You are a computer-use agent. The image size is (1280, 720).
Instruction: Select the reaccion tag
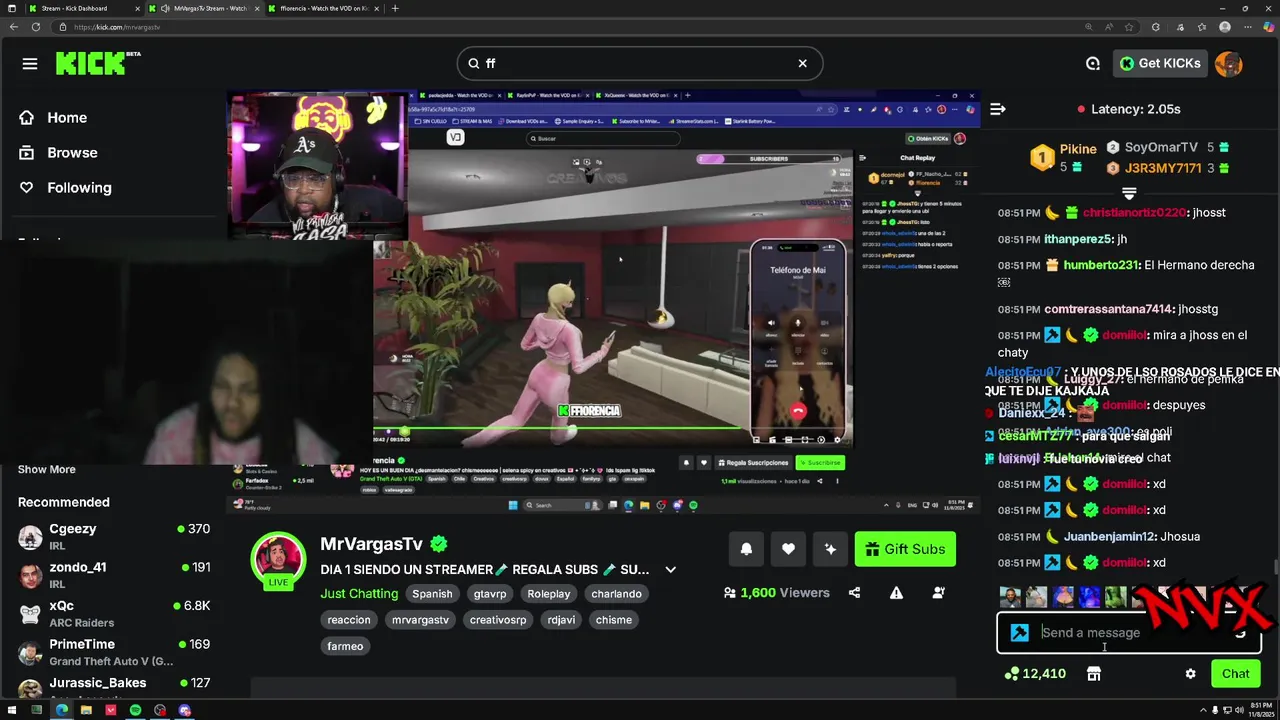coord(349,619)
